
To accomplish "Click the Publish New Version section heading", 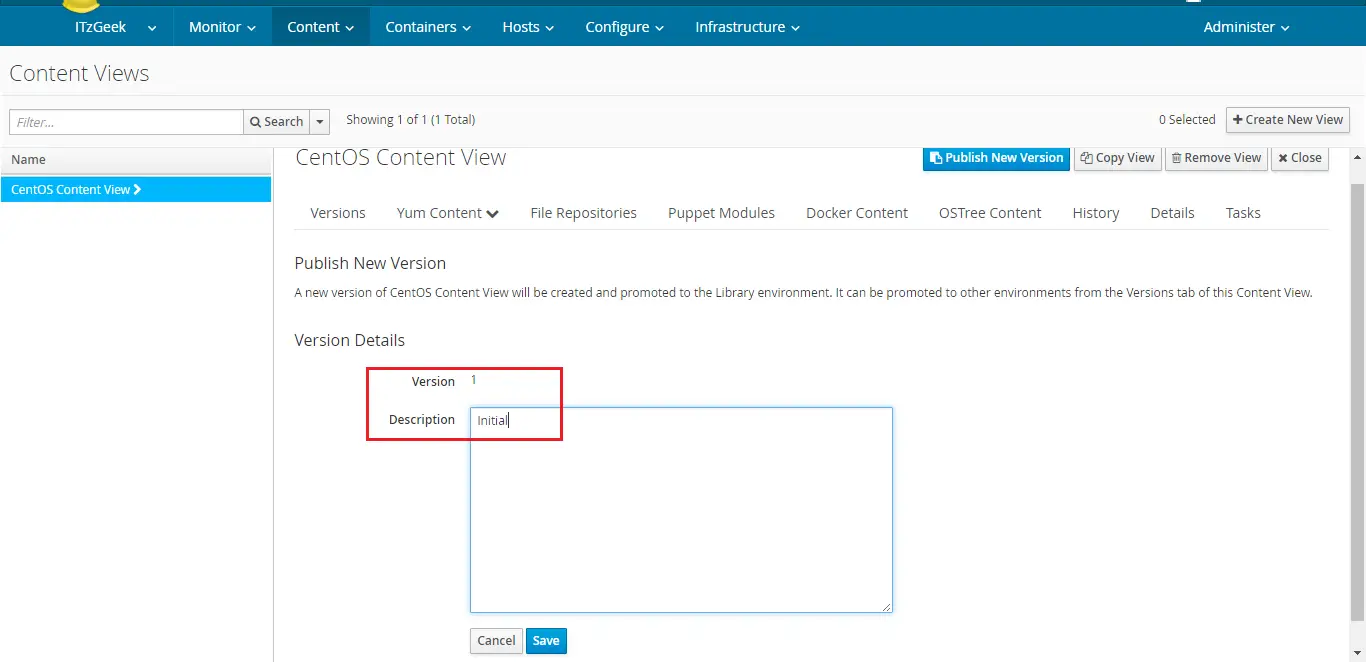I will point(370,263).
